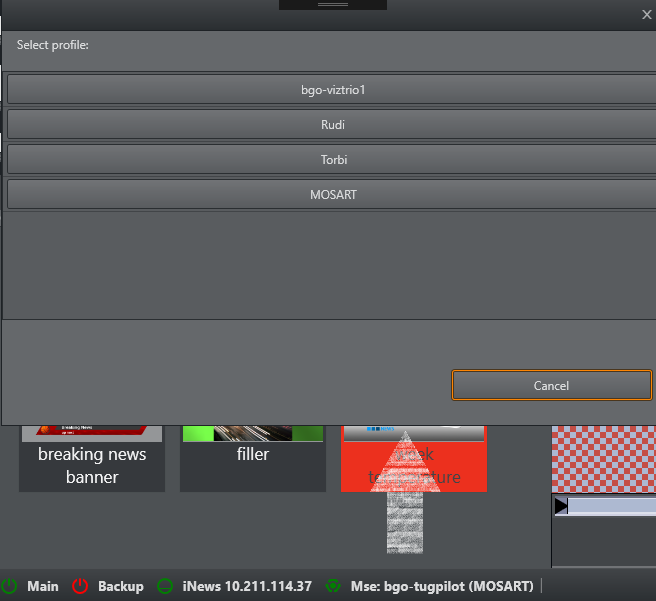Grab the drag handle at top center

point(332,5)
